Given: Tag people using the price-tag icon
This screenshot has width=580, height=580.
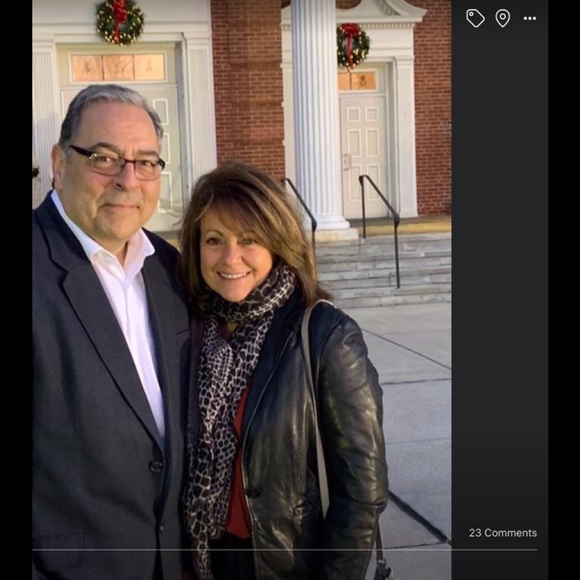Looking at the screenshot, I should point(475,18).
